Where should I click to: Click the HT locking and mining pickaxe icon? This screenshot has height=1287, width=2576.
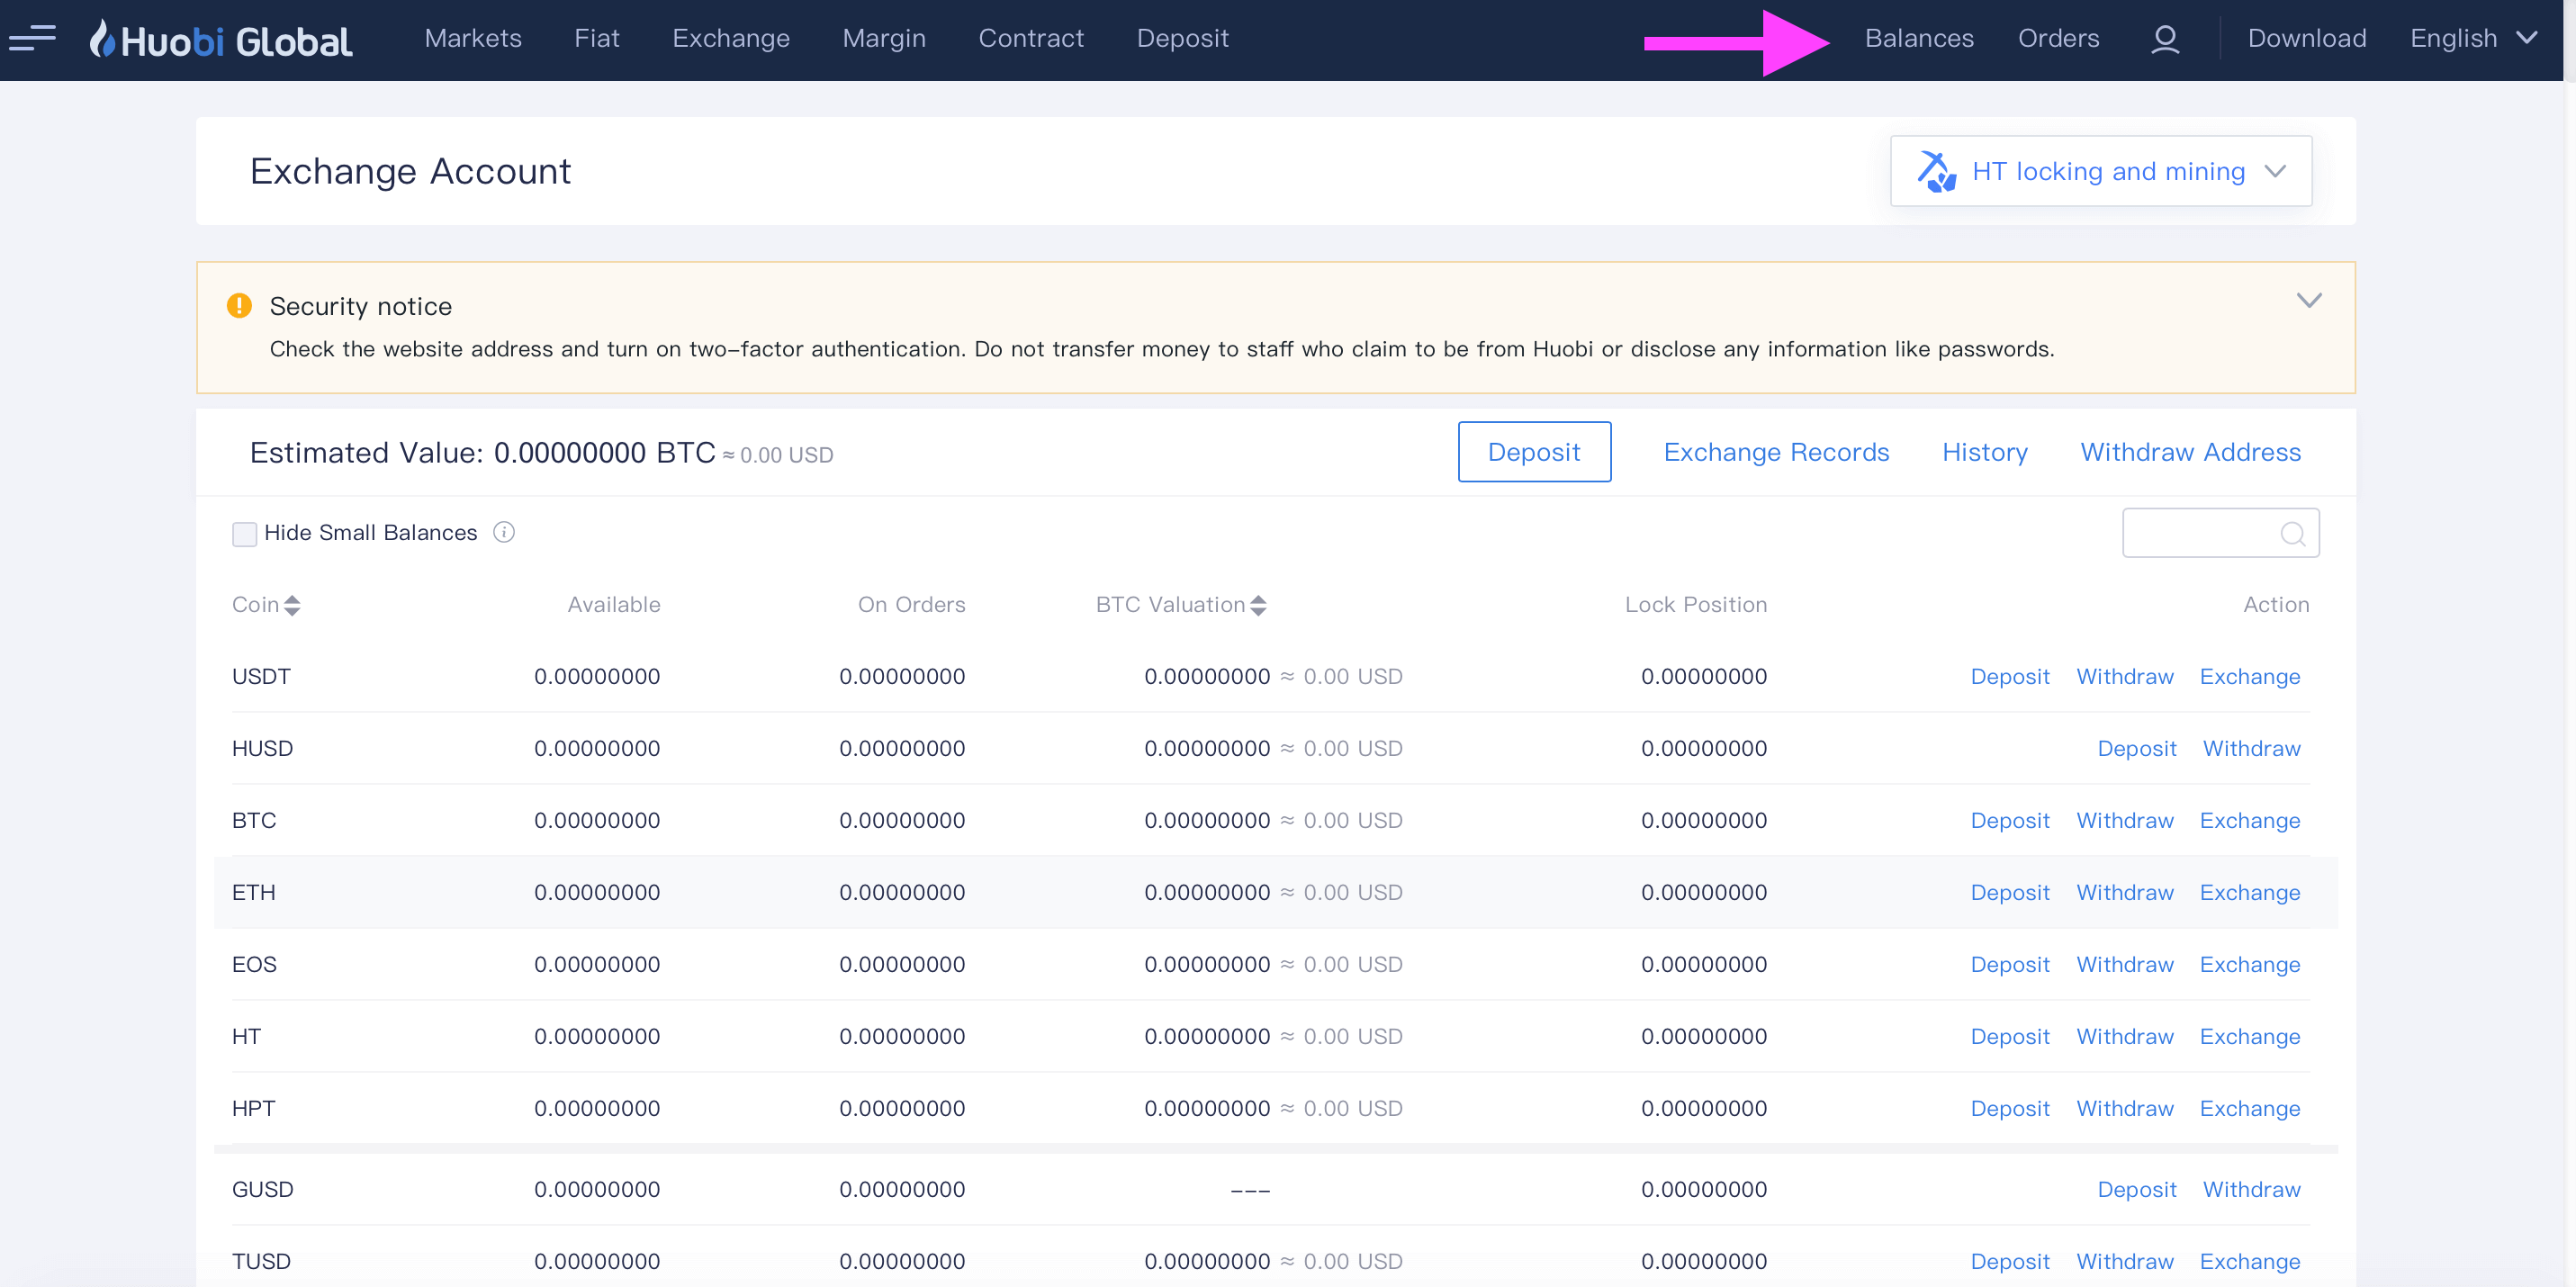(1936, 171)
